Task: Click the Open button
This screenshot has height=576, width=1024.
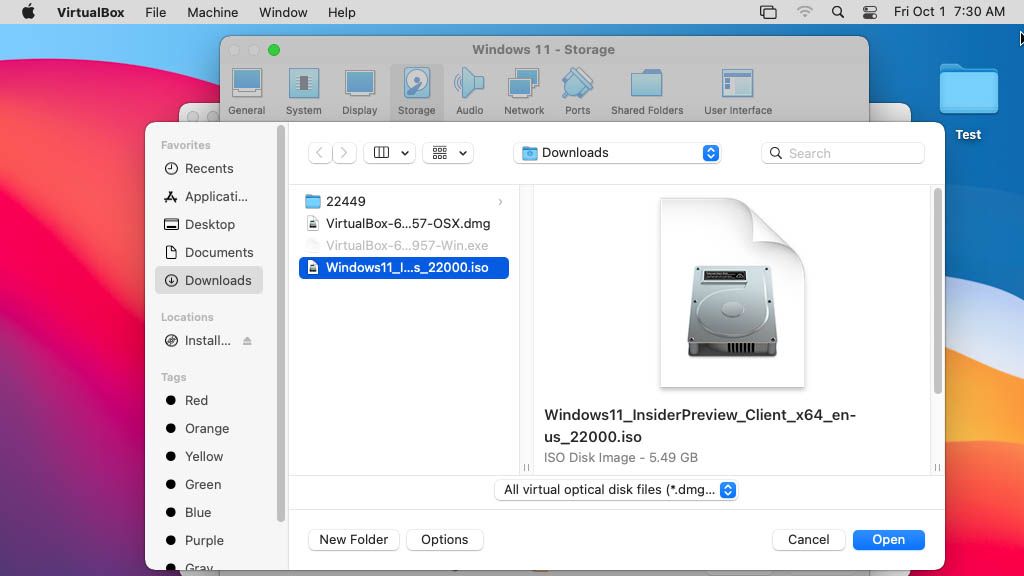Action: pos(888,539)
